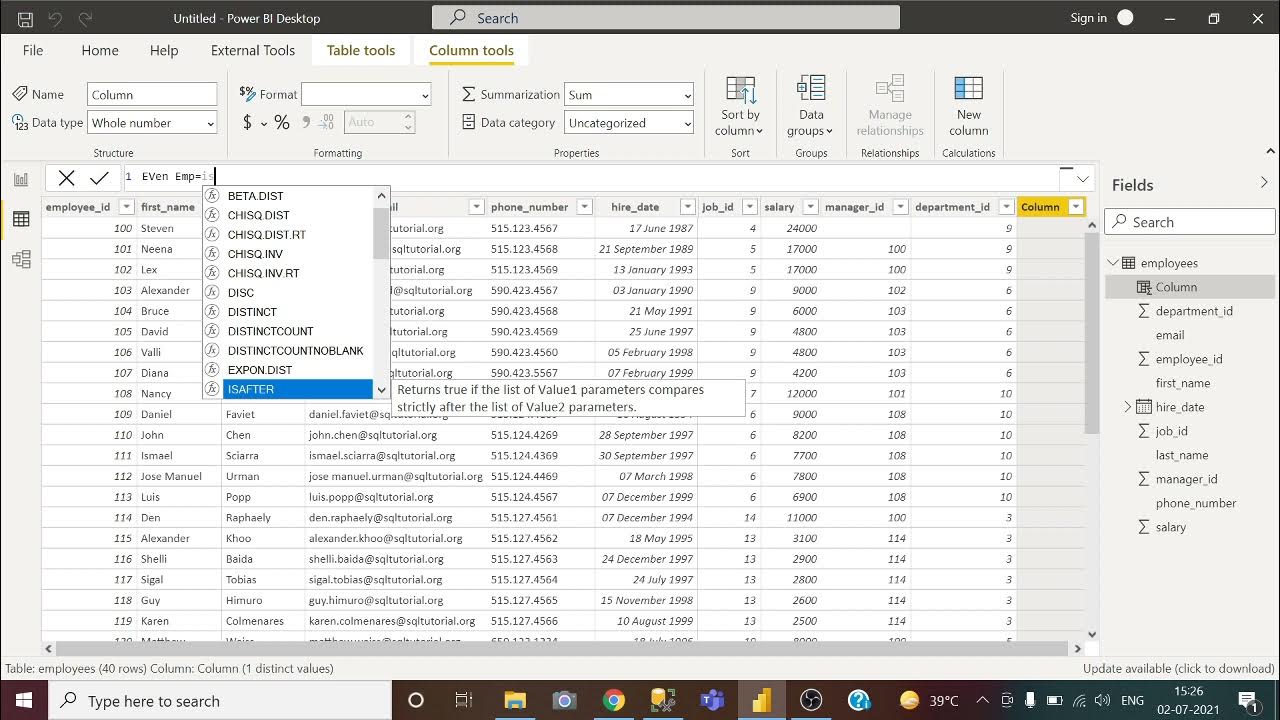Open Google Chrome from taskbar
The image size is (1280, 720).
(x=613, y=700)
